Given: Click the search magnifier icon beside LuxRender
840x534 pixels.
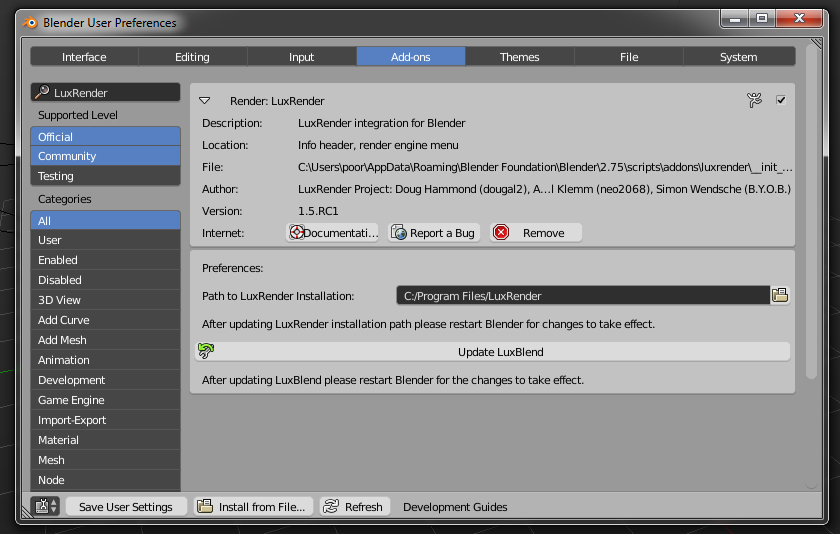Looking at the screenshot, I should click(x=42, y=92).
